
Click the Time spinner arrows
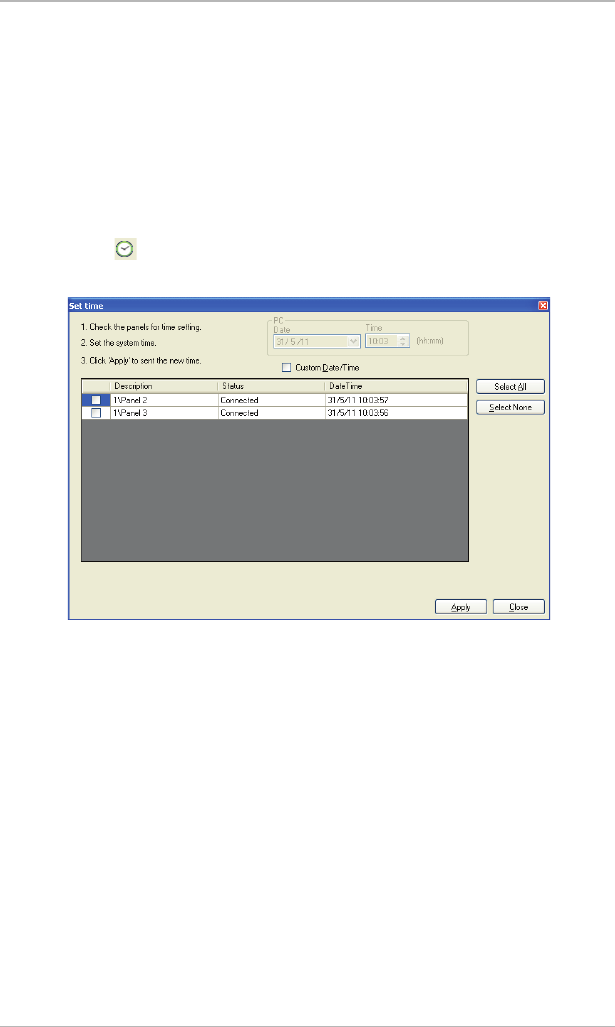403,341
